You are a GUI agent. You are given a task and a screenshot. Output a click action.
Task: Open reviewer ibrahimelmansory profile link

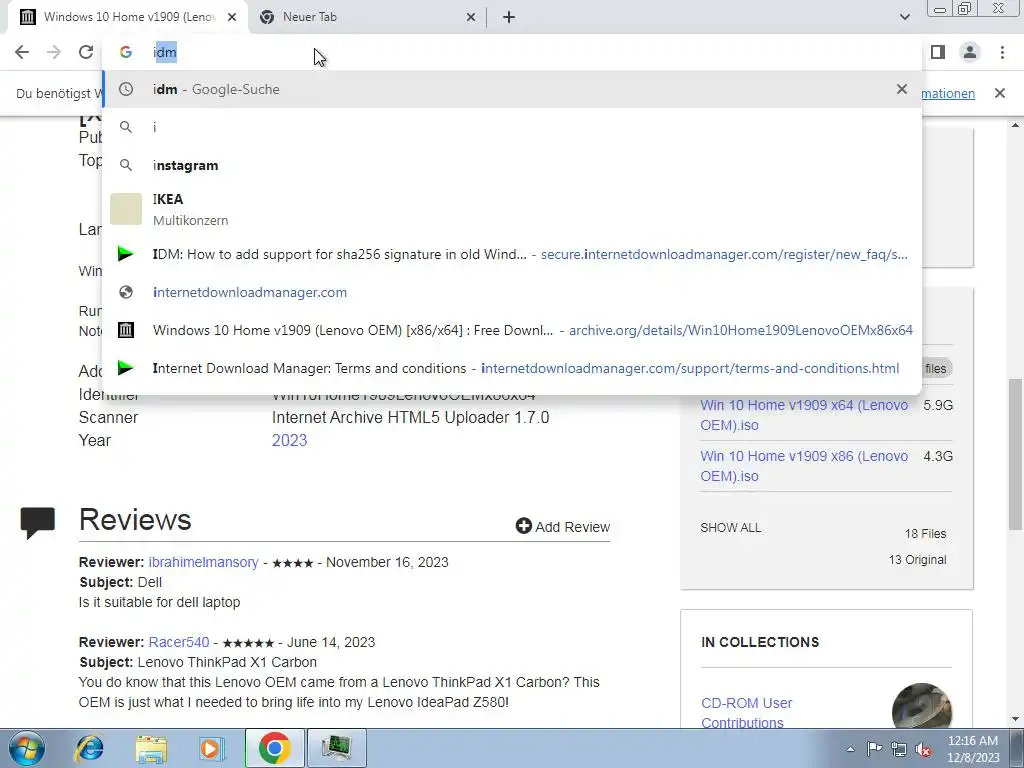[x=203, y=562]
